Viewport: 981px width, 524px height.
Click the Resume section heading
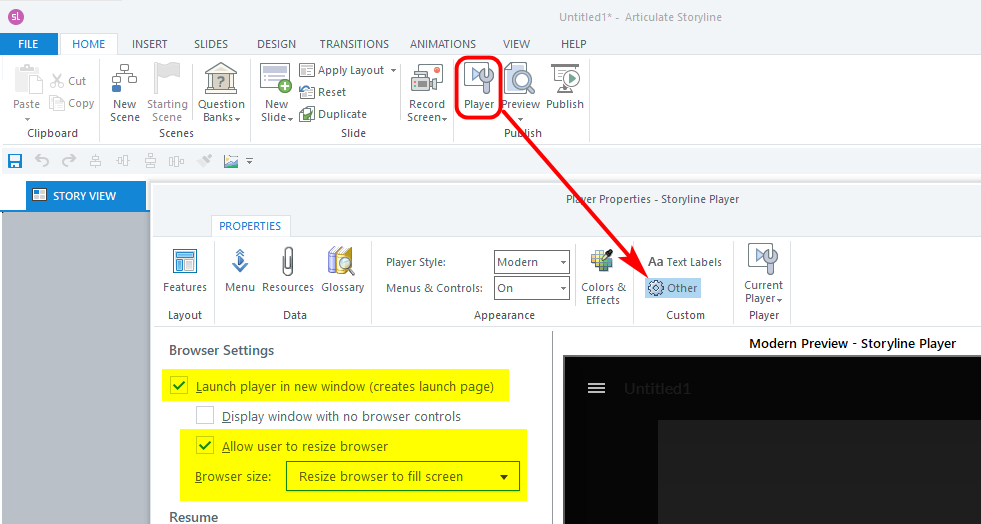pos(193,516)
